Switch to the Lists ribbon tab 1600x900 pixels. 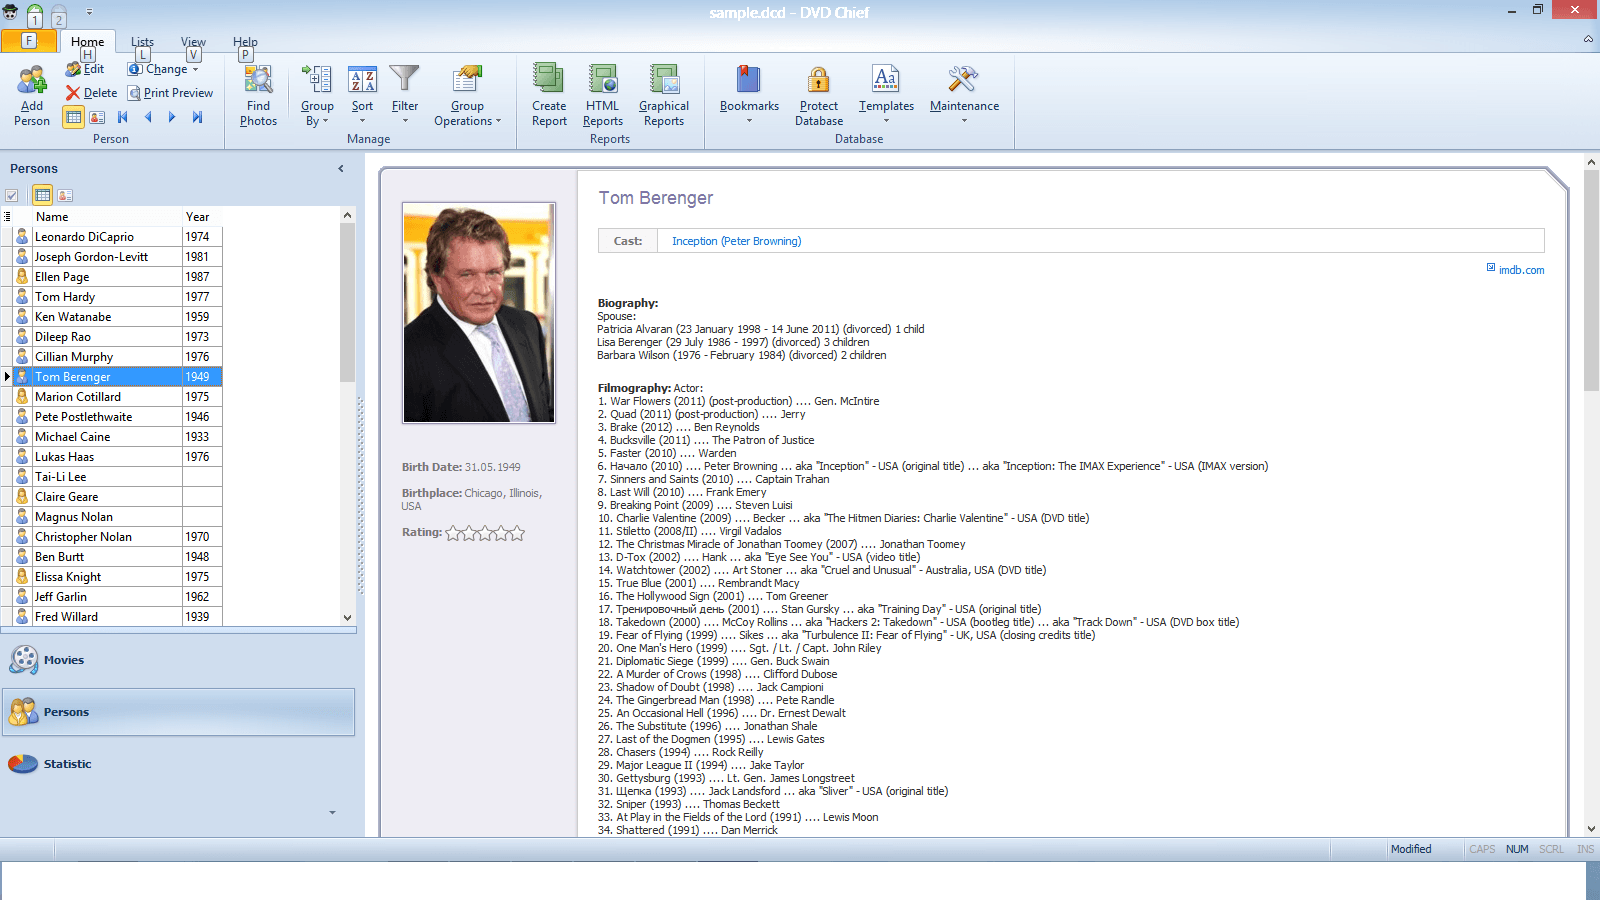(x=142, y=42)
